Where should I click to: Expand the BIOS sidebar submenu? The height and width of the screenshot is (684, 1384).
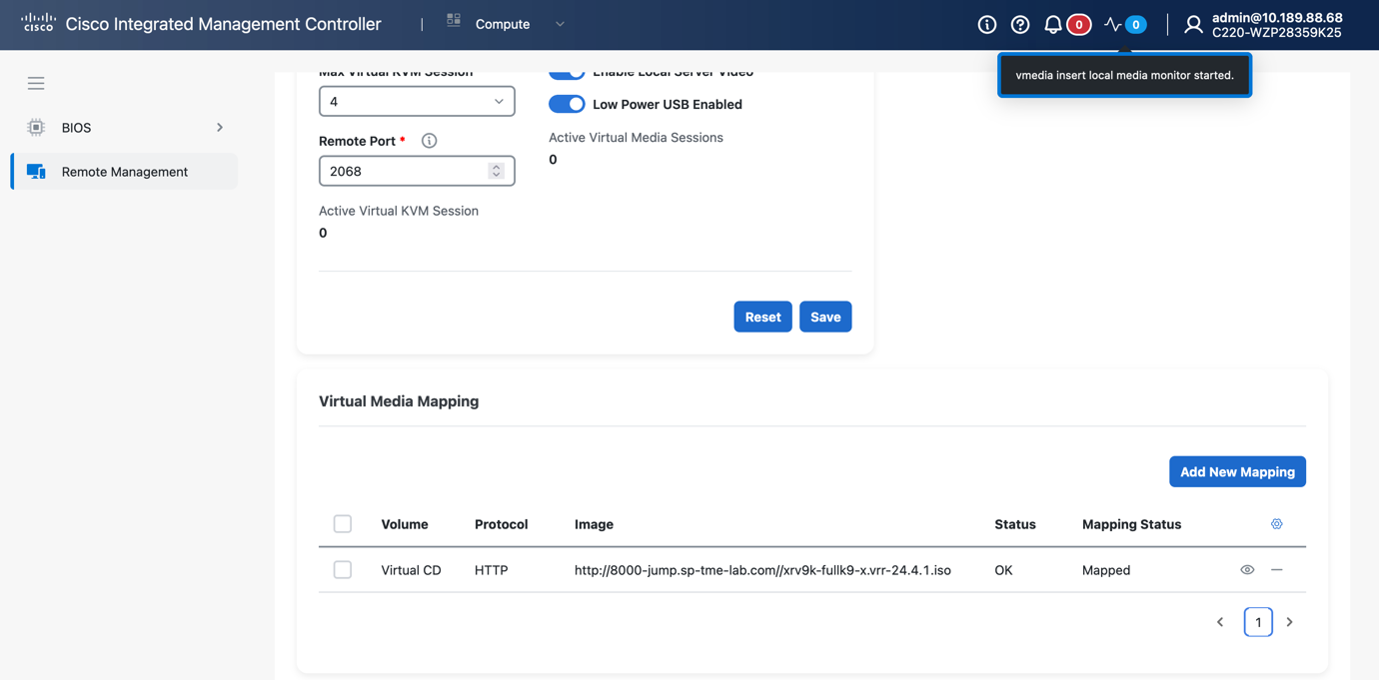coord(219,127)
